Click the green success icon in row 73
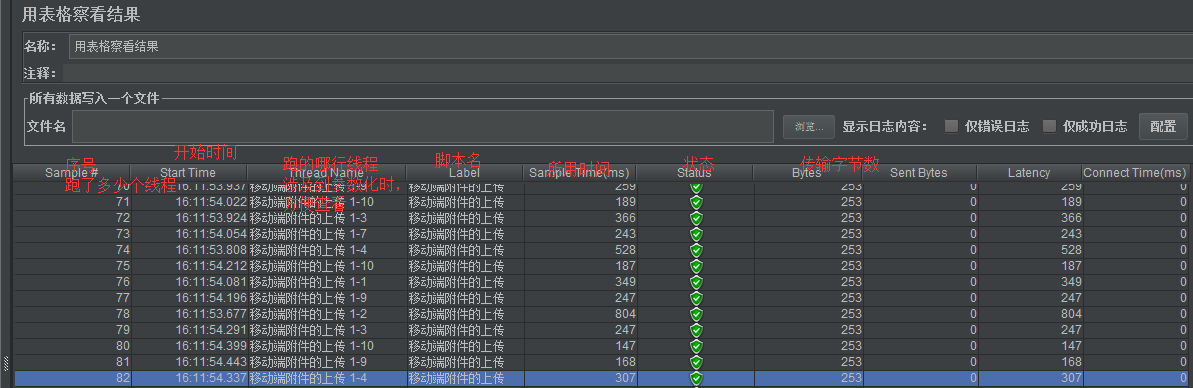The width and height of the screenshot is (1193, 388). pos(695,234)
